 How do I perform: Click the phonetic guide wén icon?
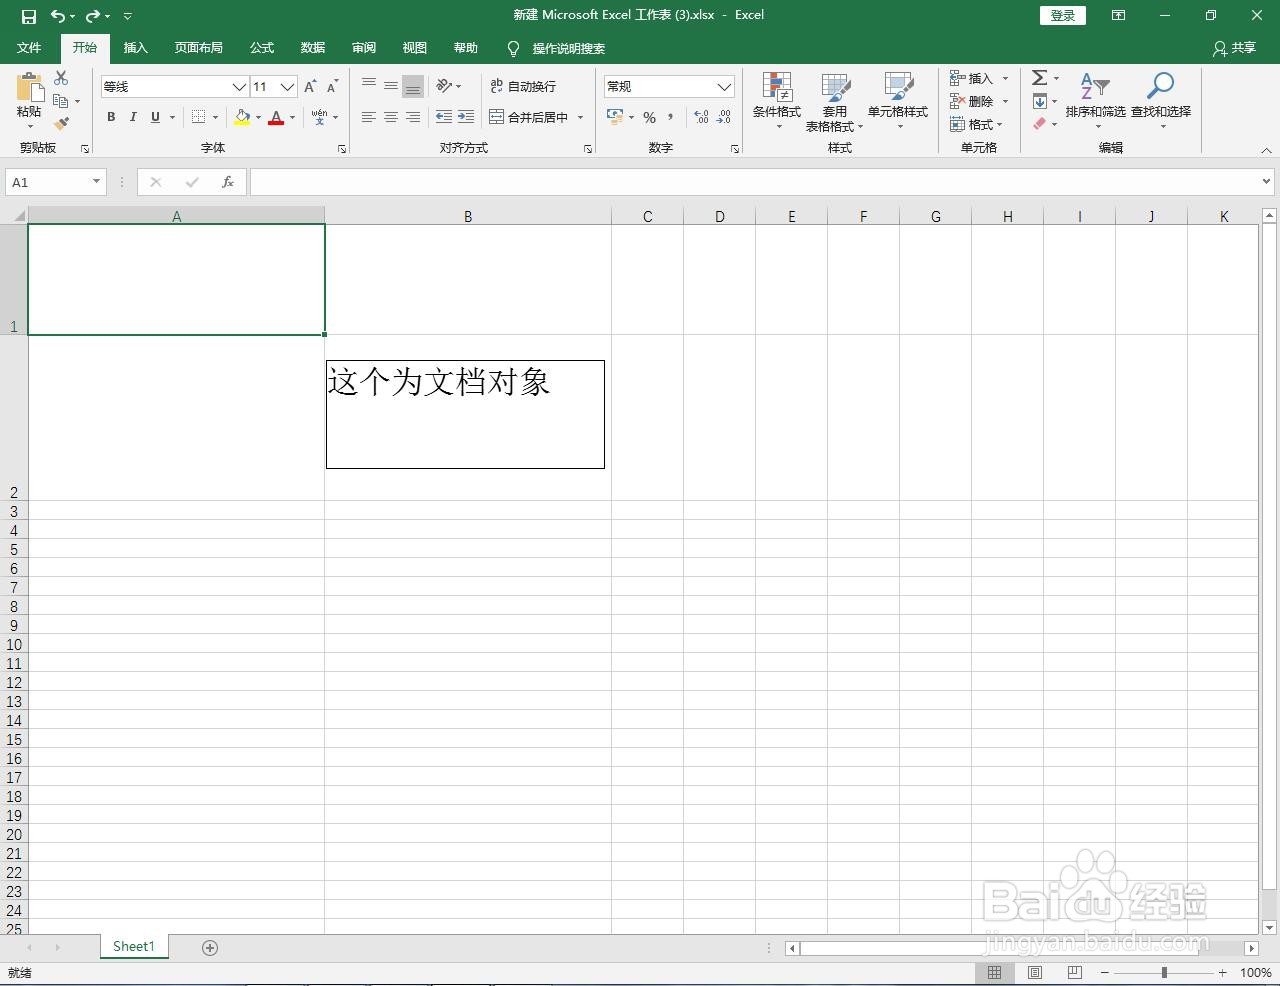click(x=319, y=117)
